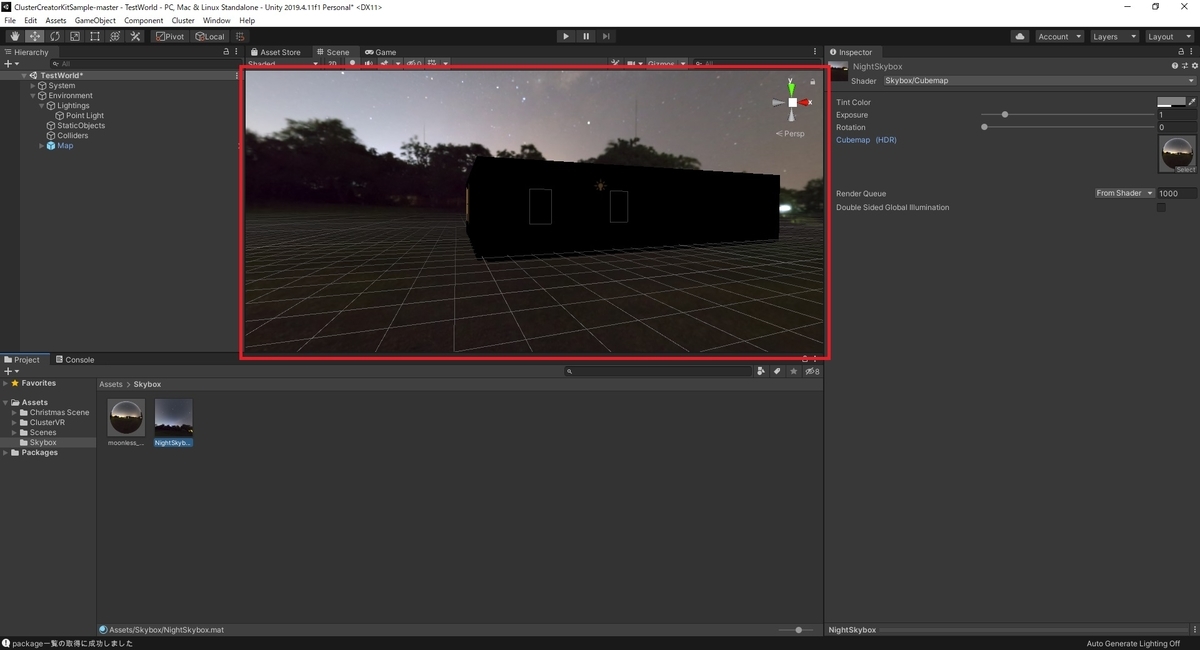This screenshot has height=650, width=1200.
Task: Open the cloud services icon
Action: [x=1019, y=37]
